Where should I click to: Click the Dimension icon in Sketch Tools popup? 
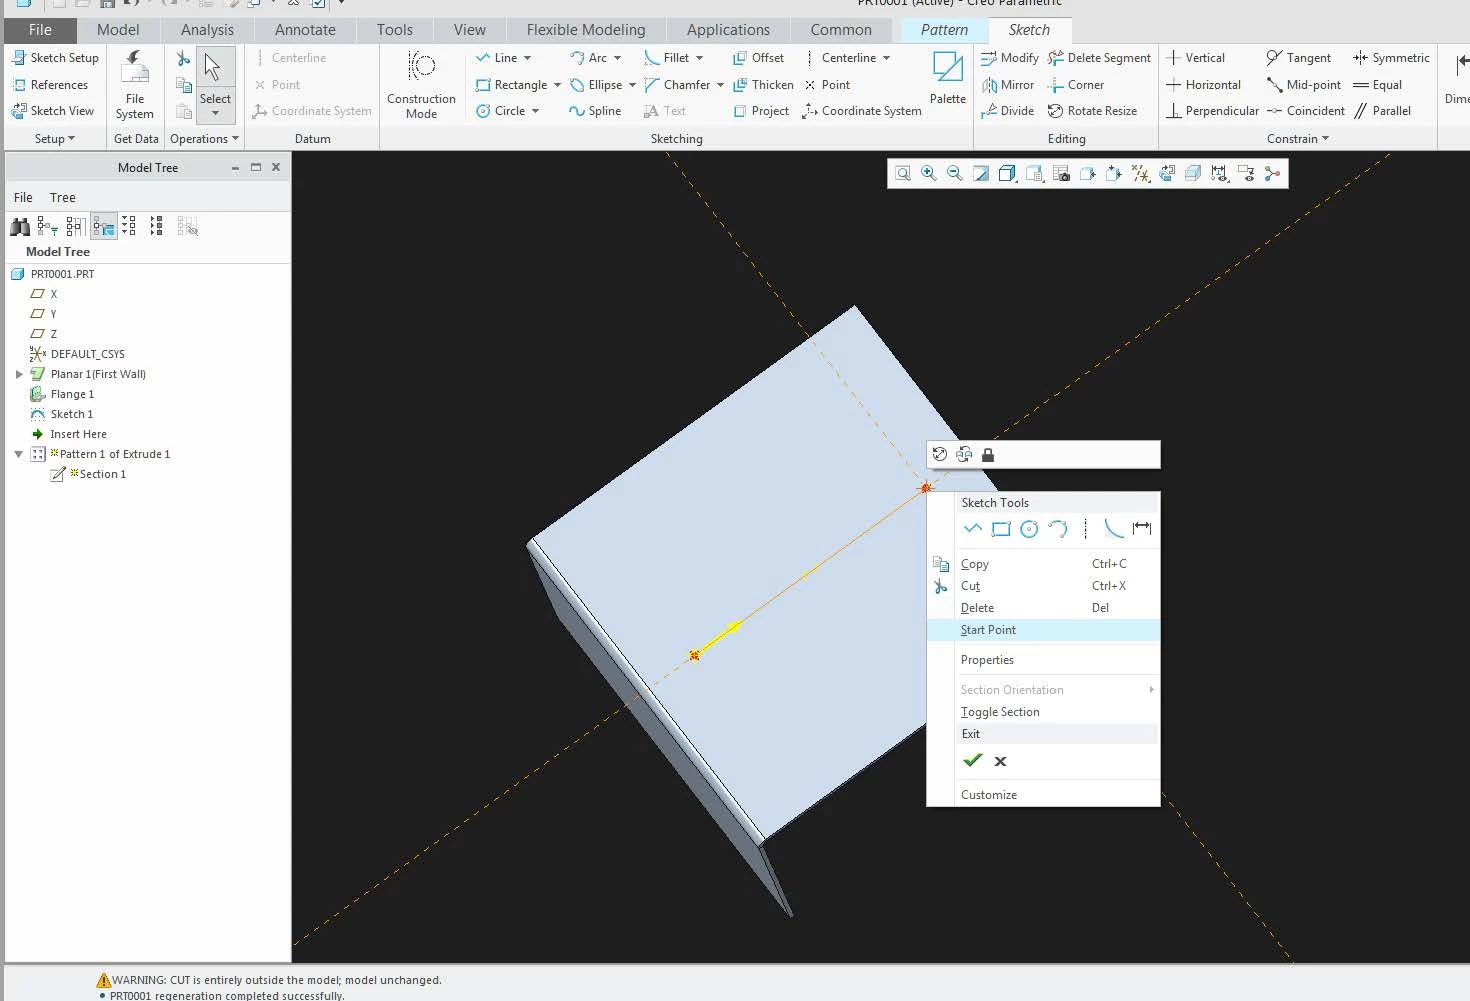click(1142, 529)
